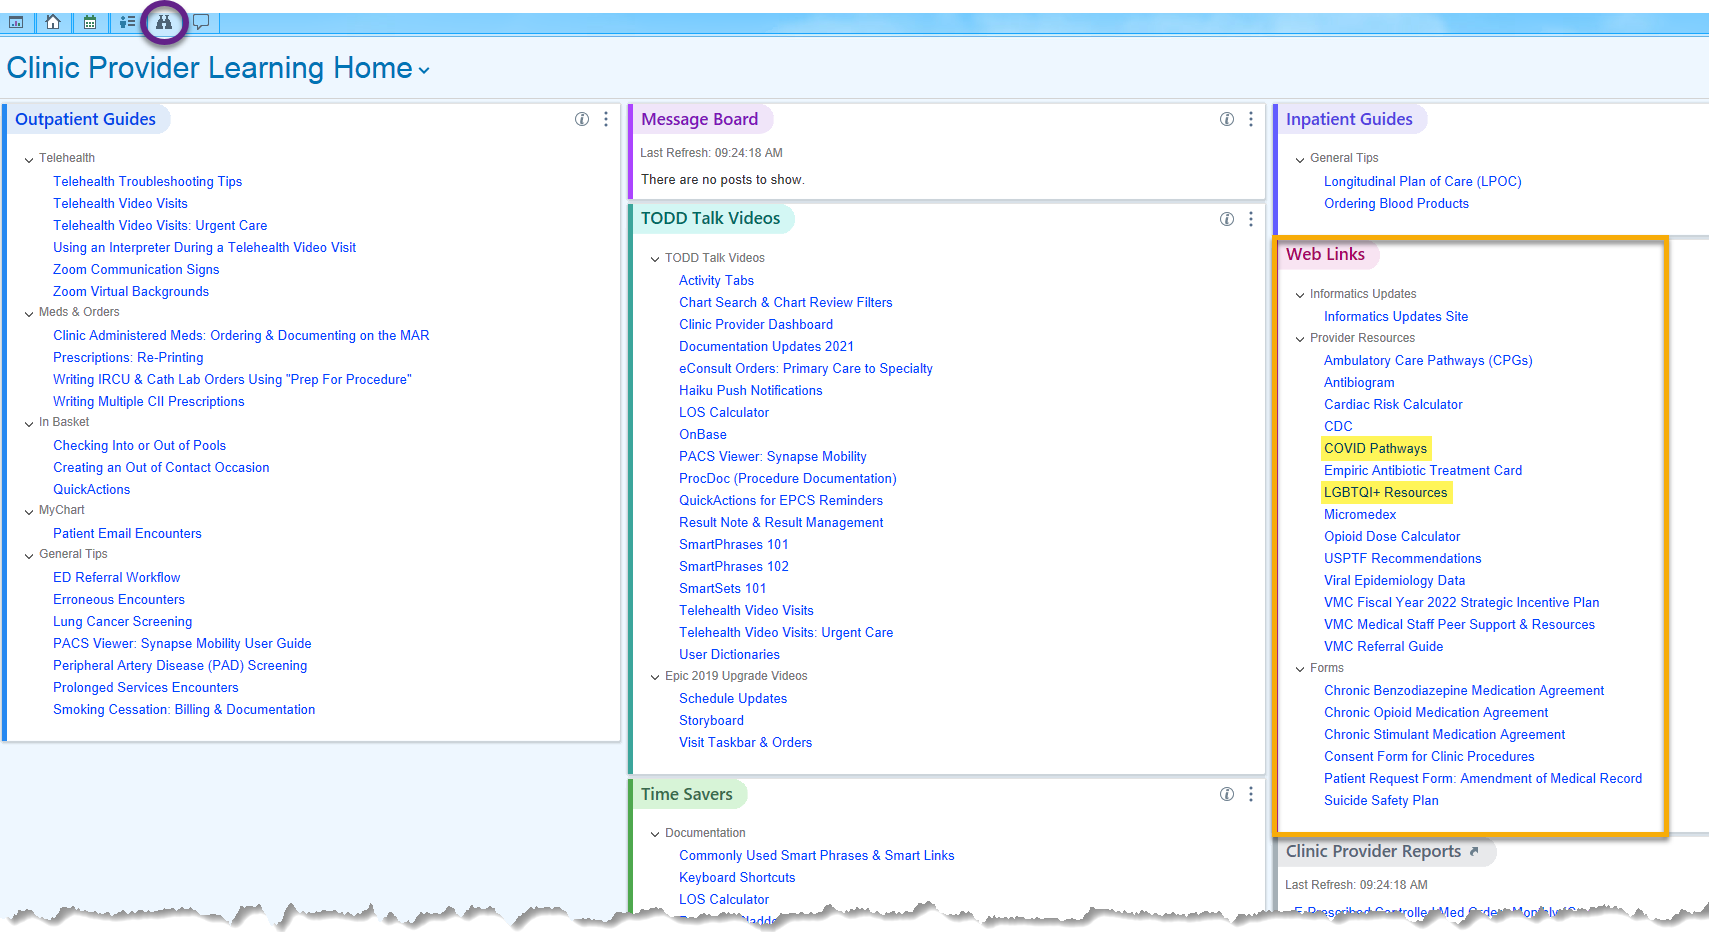Image resolution: width=1709 pixels, height=932 pixels.
Task: Open the Clinic Provider Learning Home dropdown
Action: coord(424,70)
